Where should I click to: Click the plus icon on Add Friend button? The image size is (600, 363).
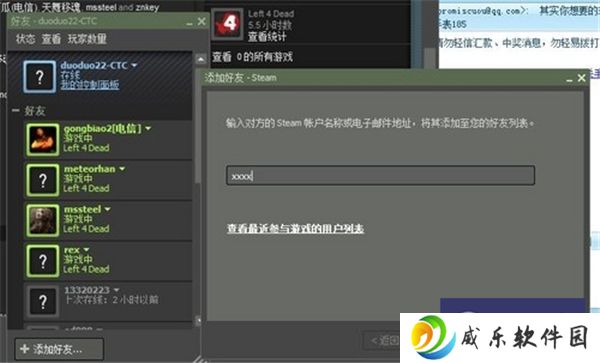(24, 349)
